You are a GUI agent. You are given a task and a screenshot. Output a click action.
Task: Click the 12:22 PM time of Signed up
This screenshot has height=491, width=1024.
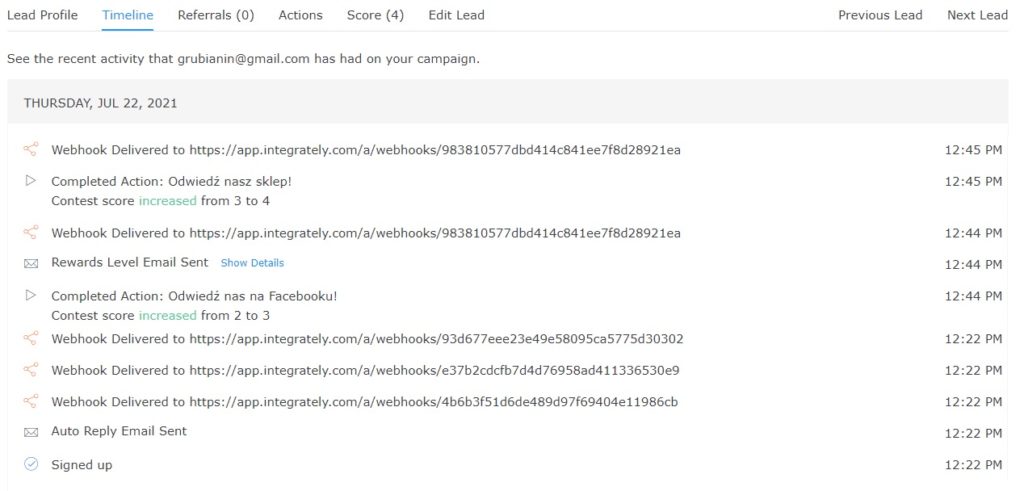[973, 466]
